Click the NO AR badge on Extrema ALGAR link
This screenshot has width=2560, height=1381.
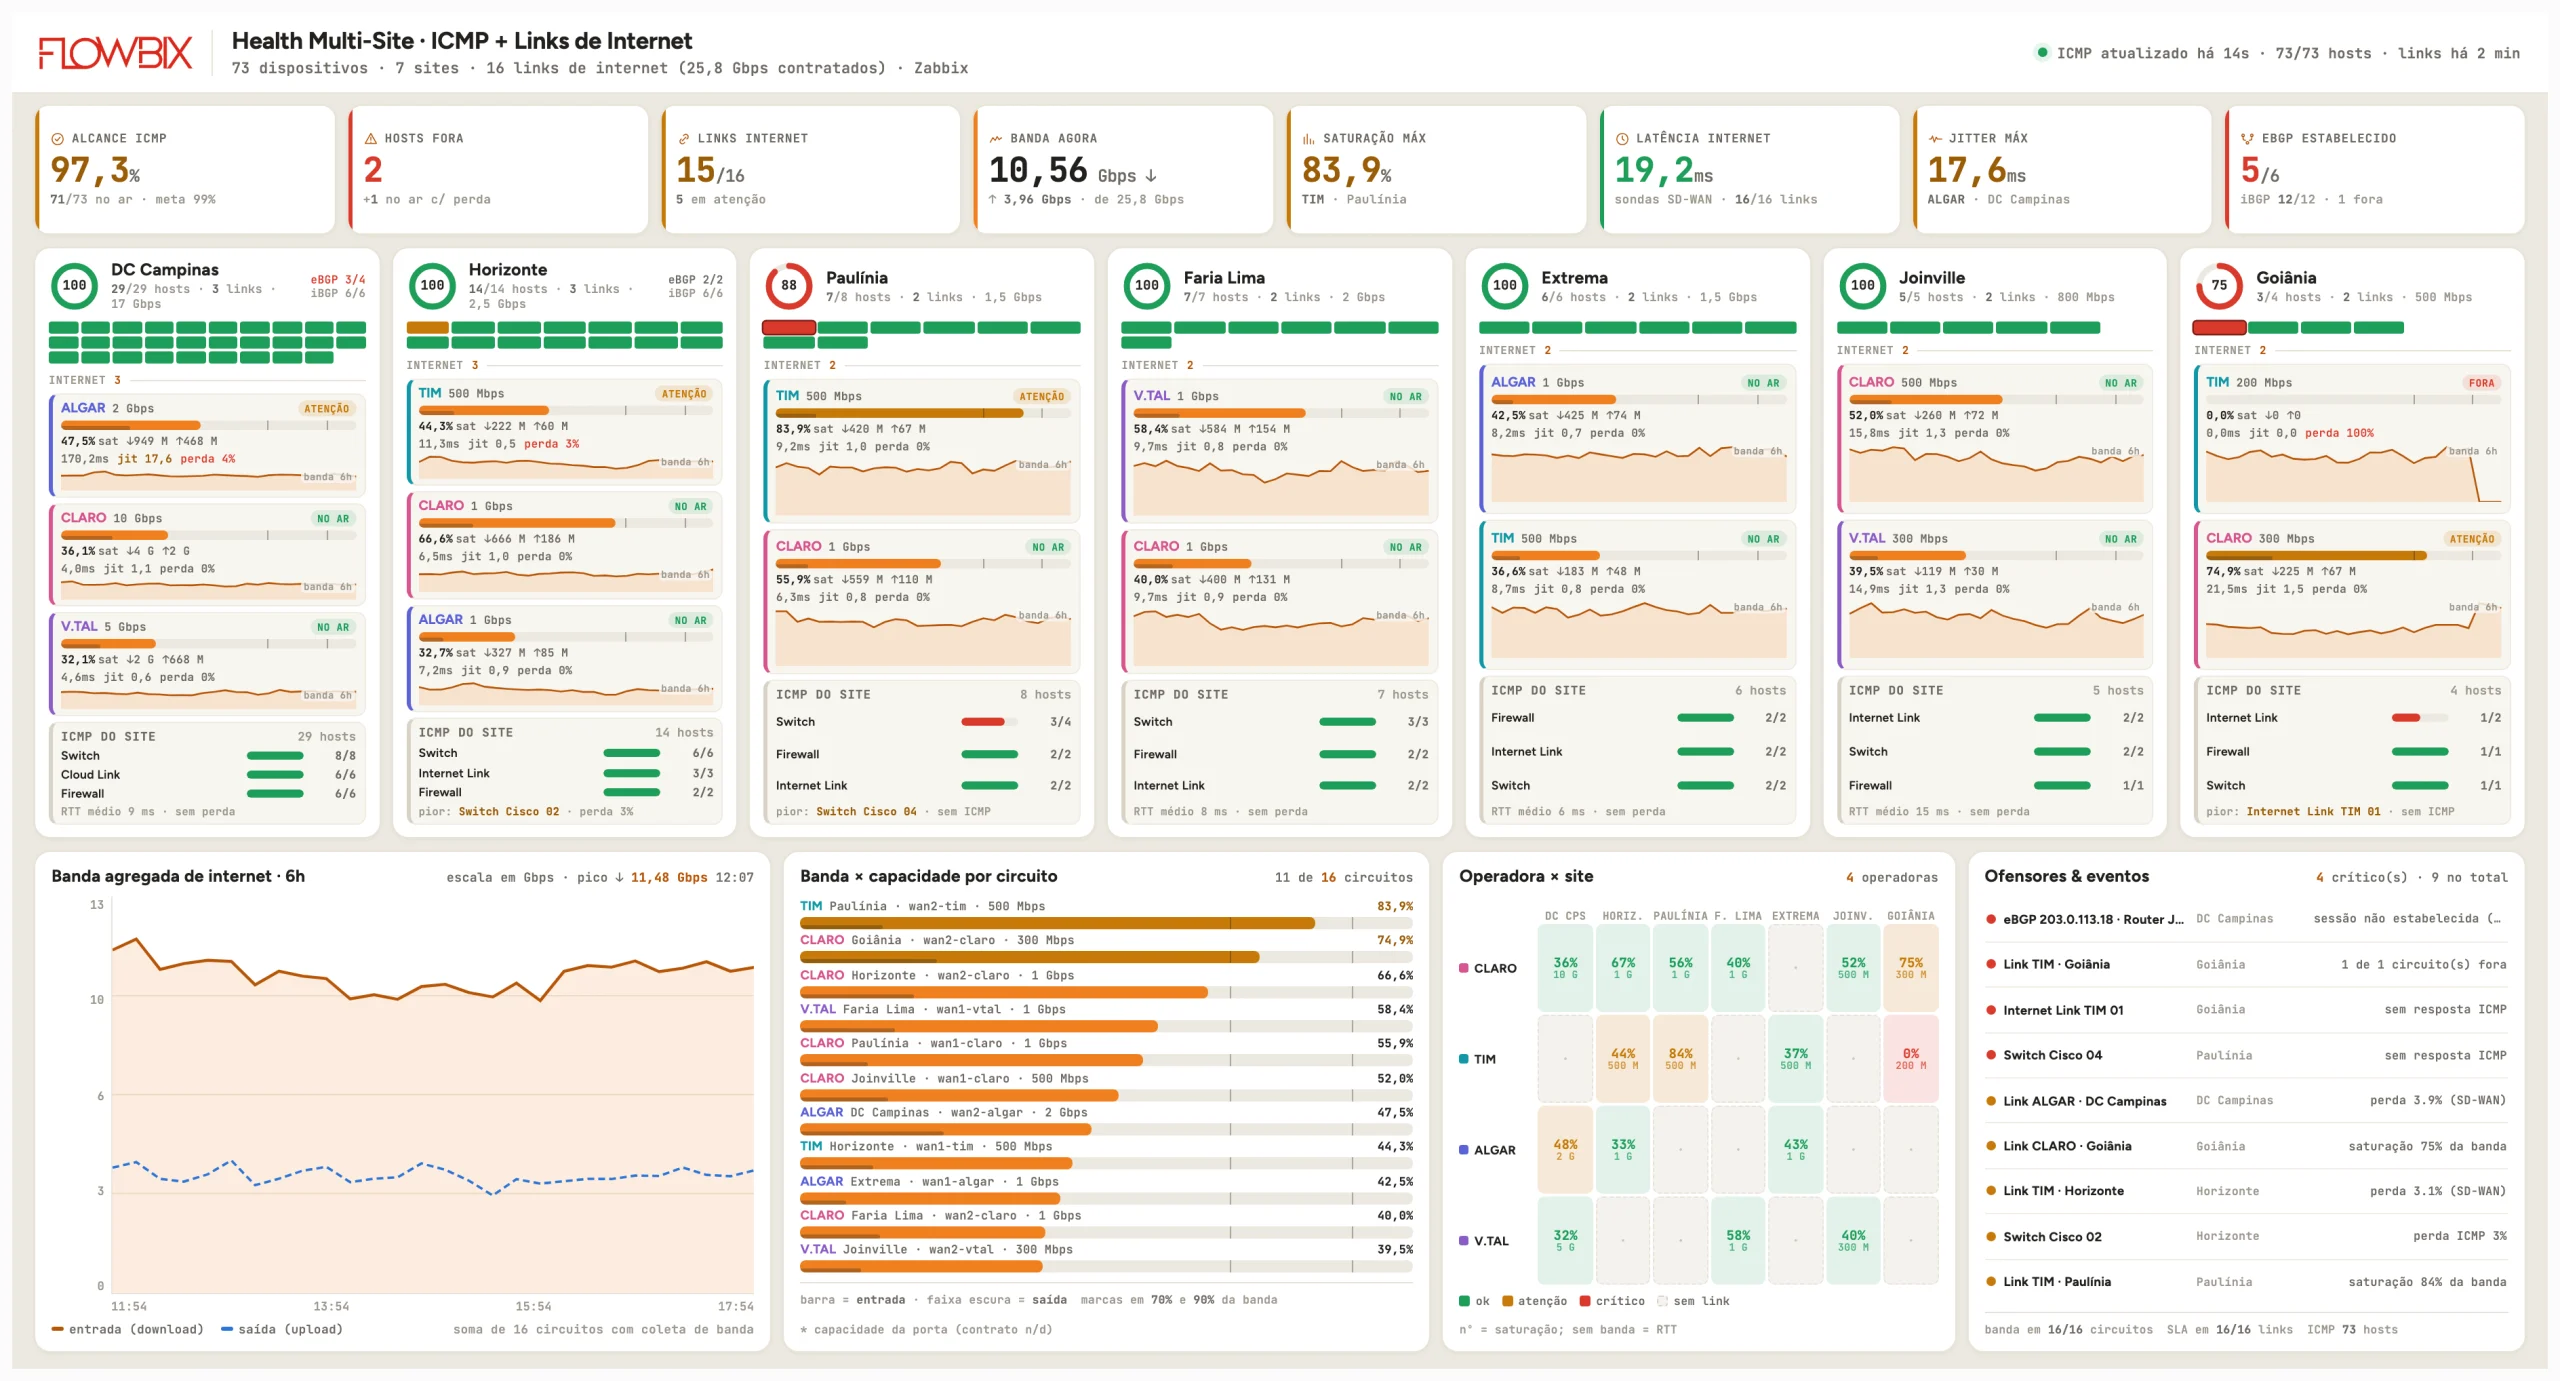pos(1763,383)
